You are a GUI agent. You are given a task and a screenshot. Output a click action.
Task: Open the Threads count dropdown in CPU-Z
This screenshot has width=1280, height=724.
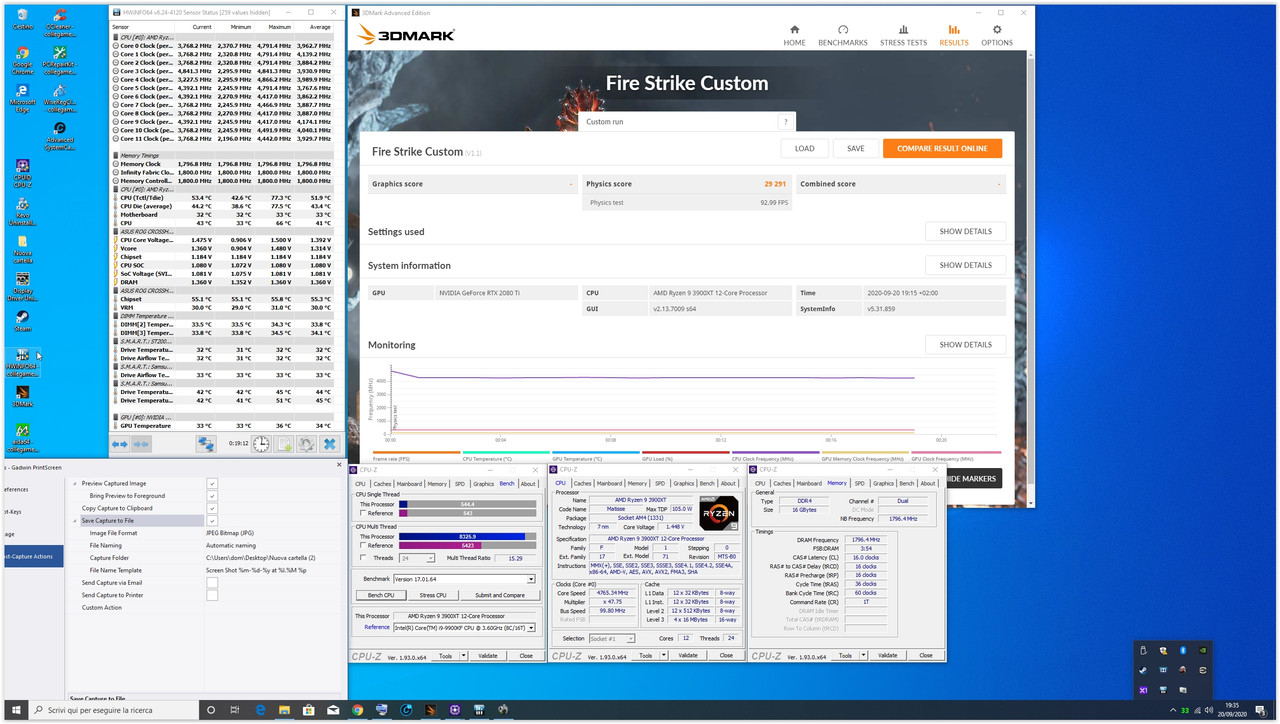coord(431,558)
